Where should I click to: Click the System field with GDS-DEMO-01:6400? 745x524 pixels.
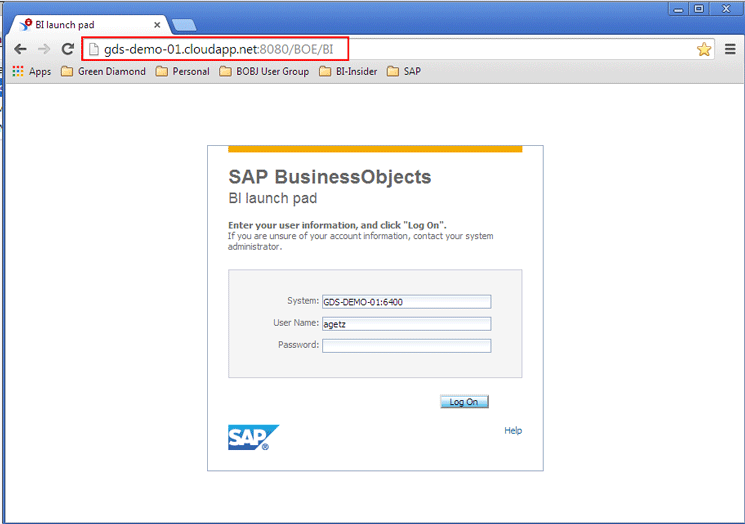[407, 302]
